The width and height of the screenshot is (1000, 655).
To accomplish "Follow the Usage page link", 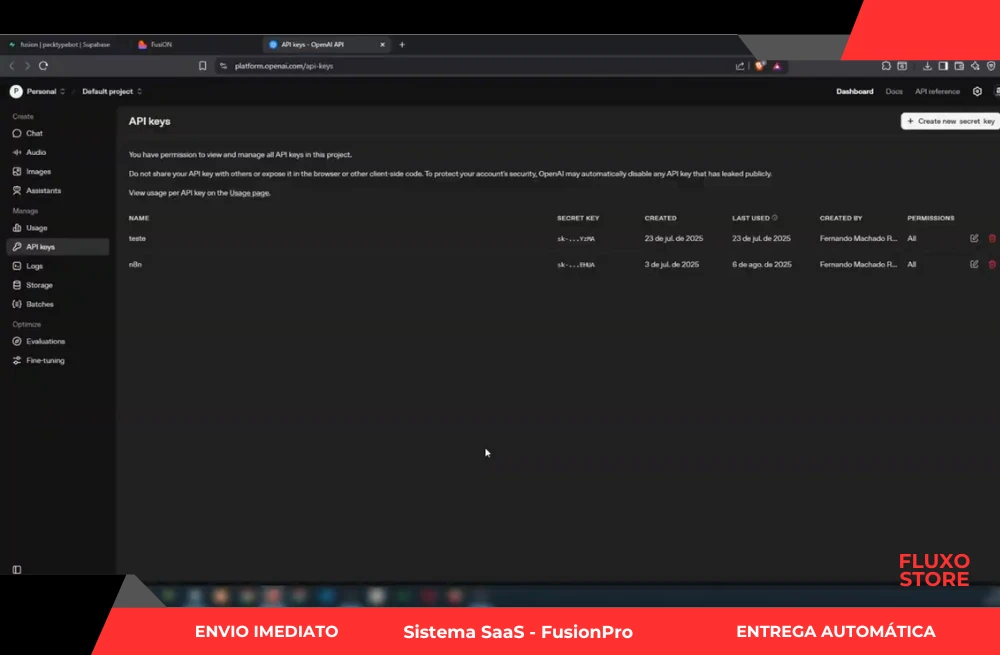I will (x=249, y=192).
